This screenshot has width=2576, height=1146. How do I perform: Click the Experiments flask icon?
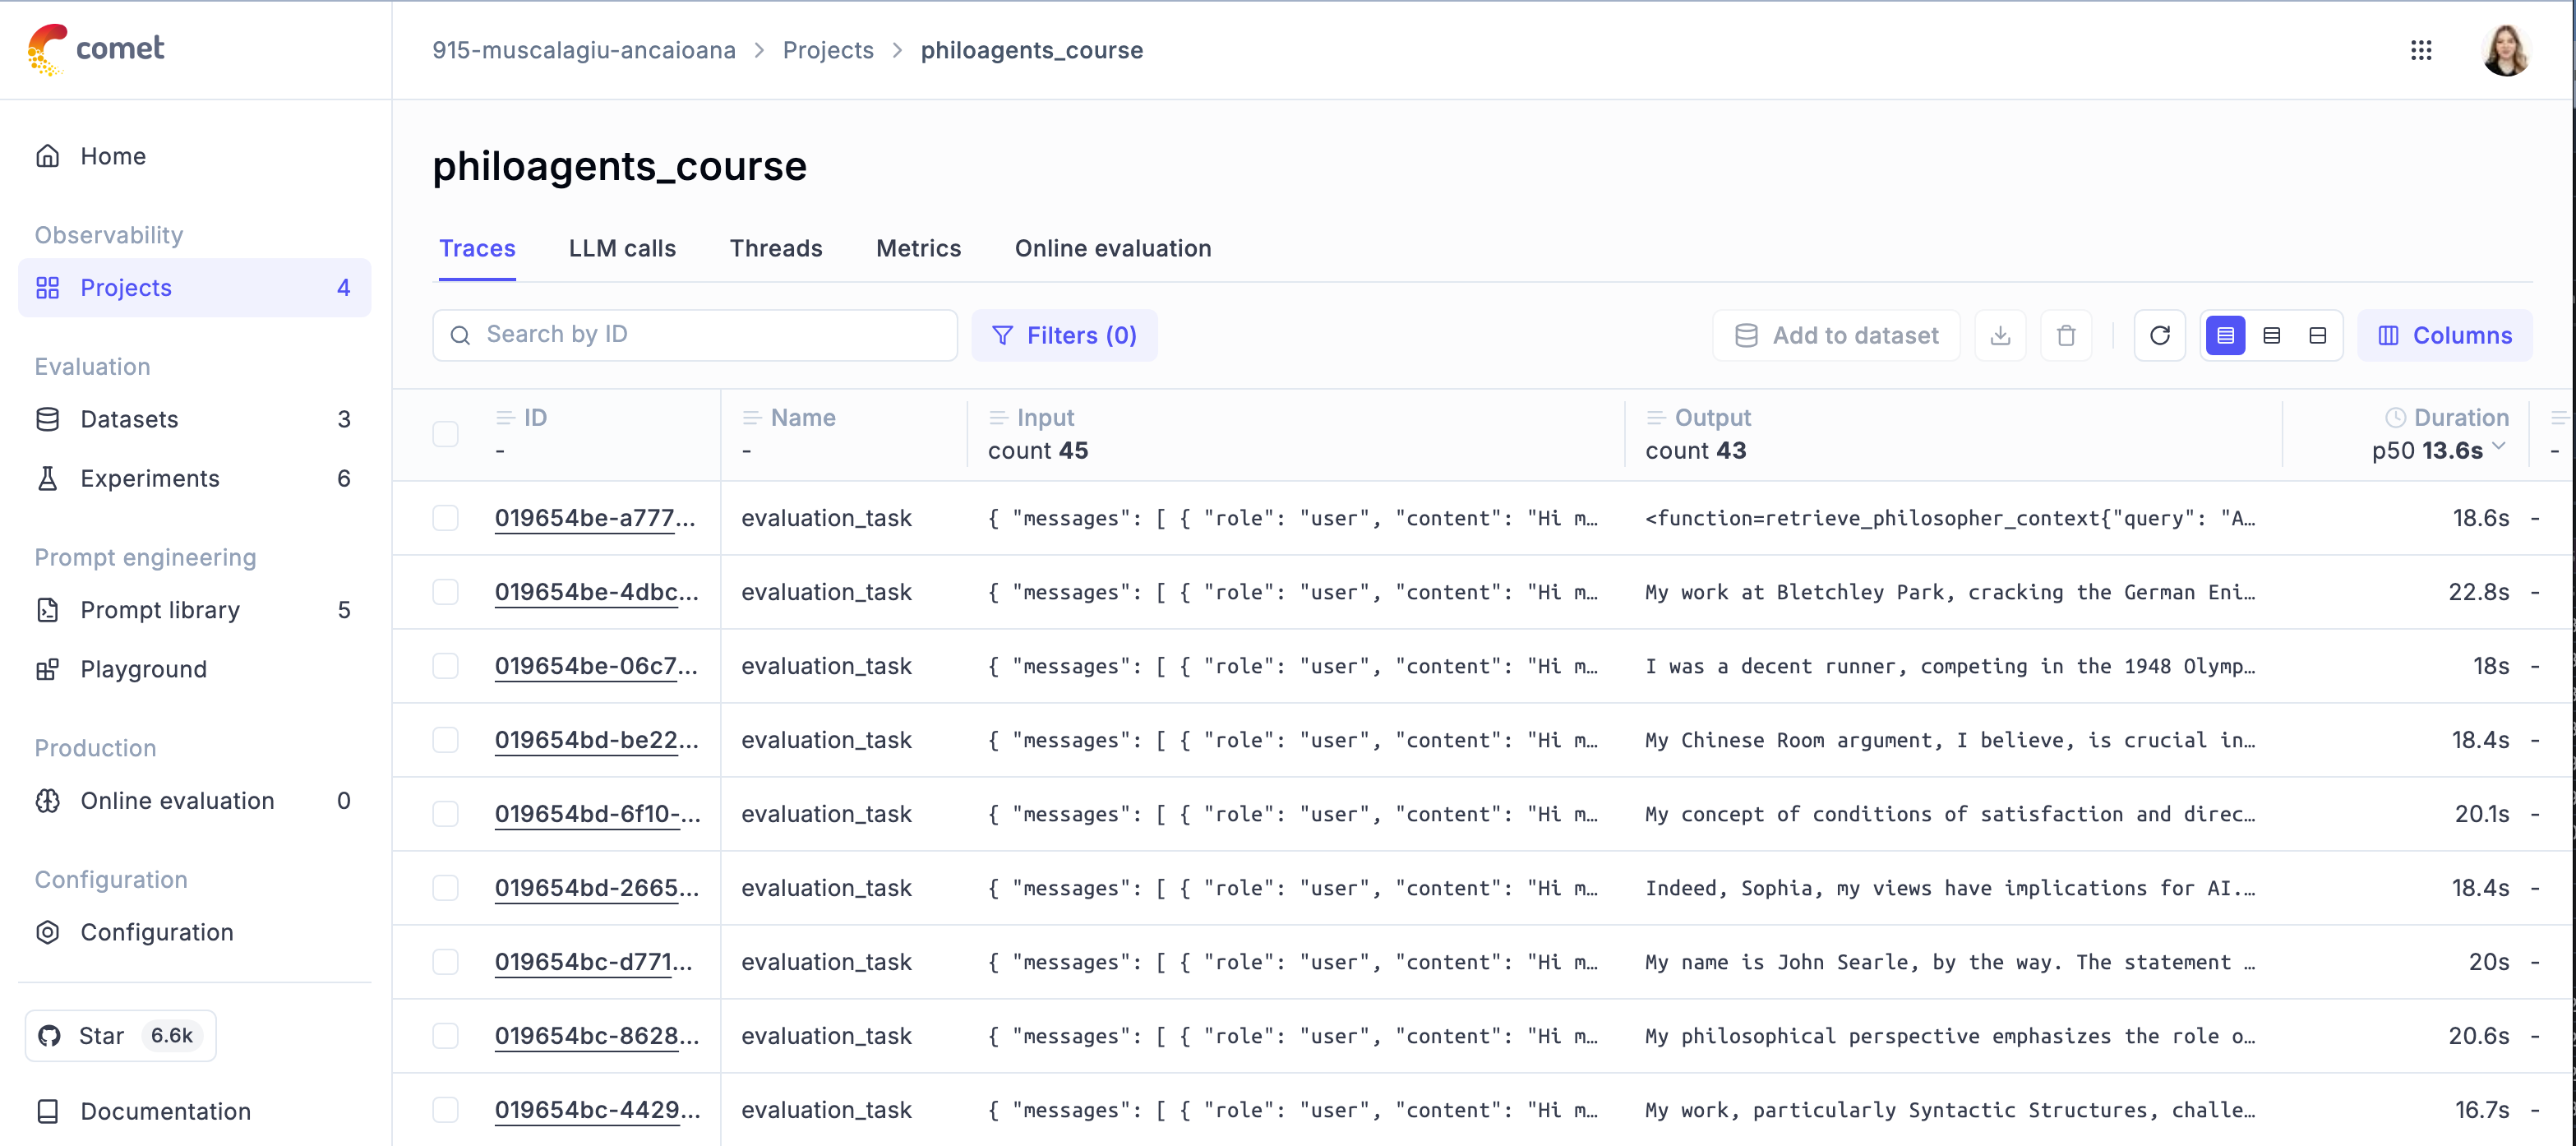click(x=48, y=478)
